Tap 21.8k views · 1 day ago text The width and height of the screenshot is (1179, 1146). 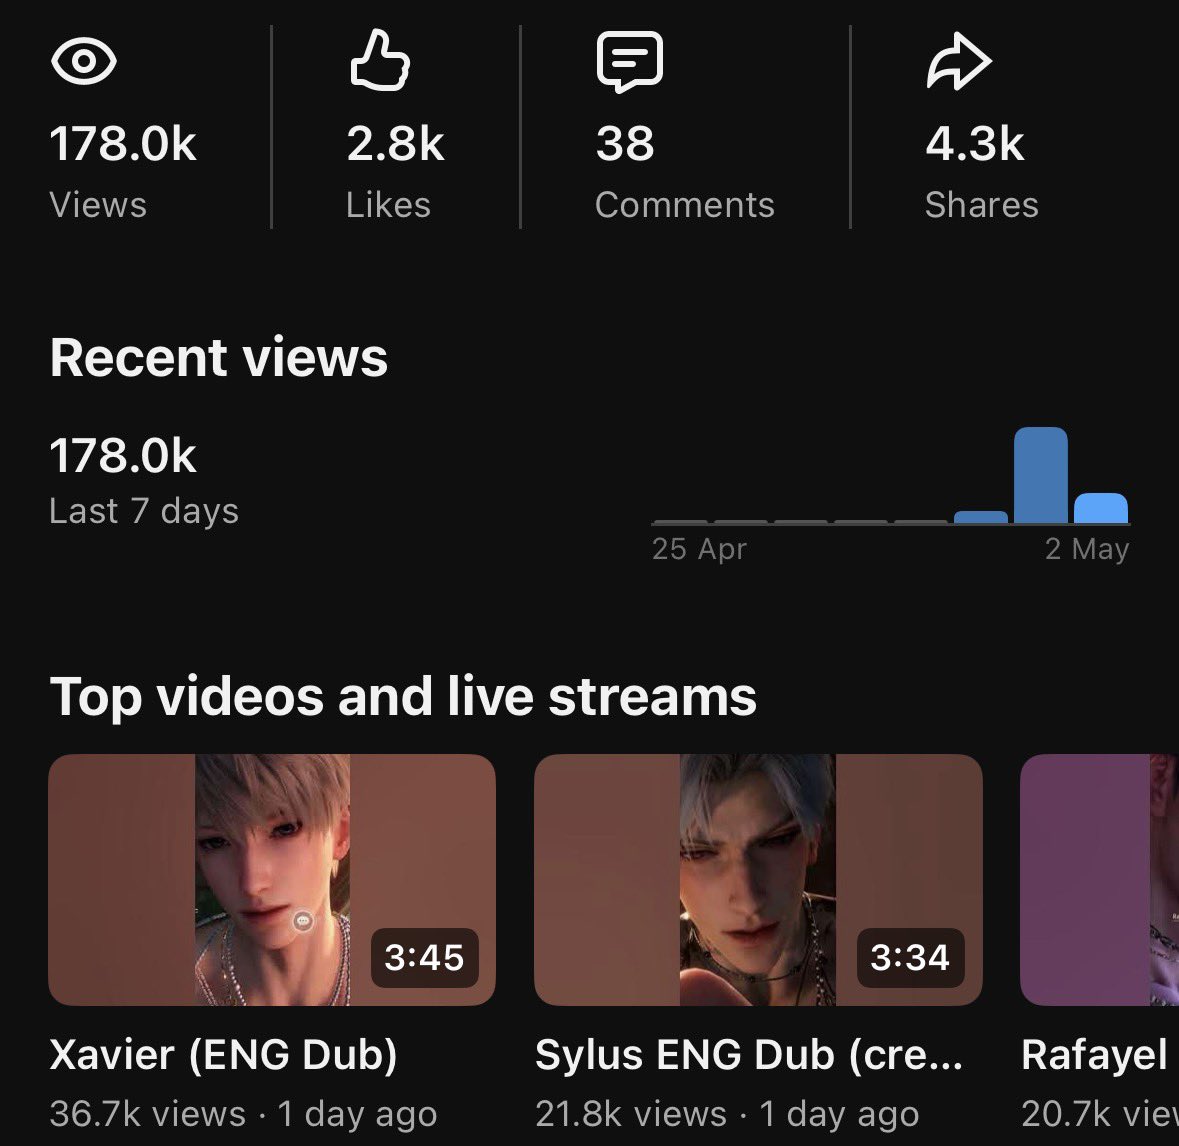[x=727, y=1114]
